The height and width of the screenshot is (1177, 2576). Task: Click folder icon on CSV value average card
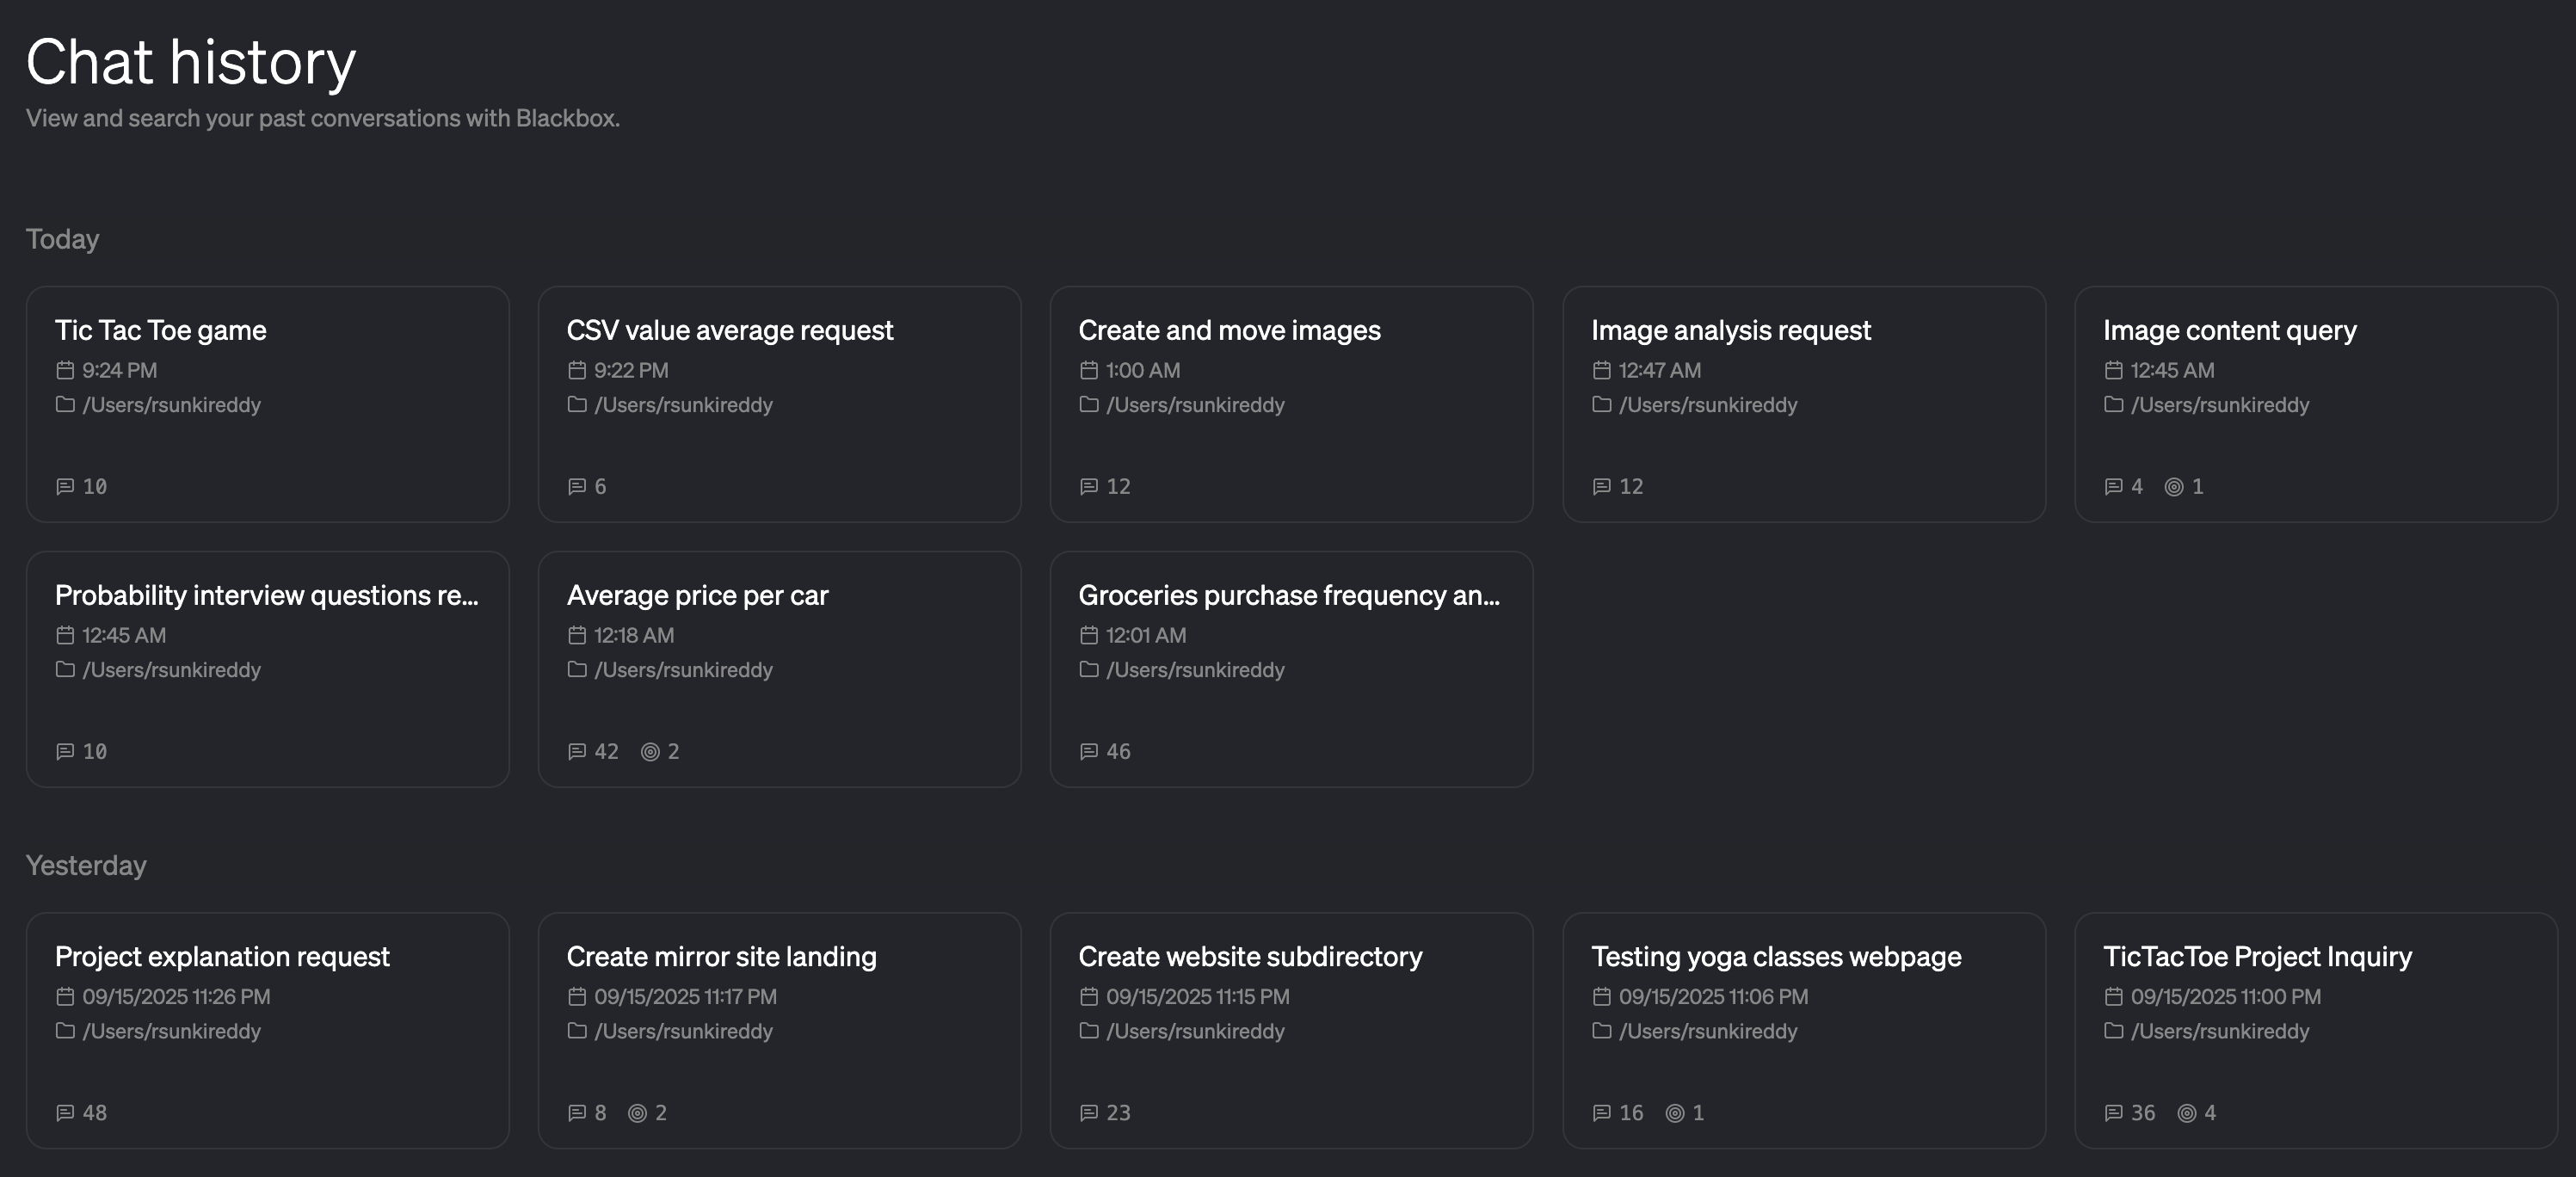[x=577, y=404]
